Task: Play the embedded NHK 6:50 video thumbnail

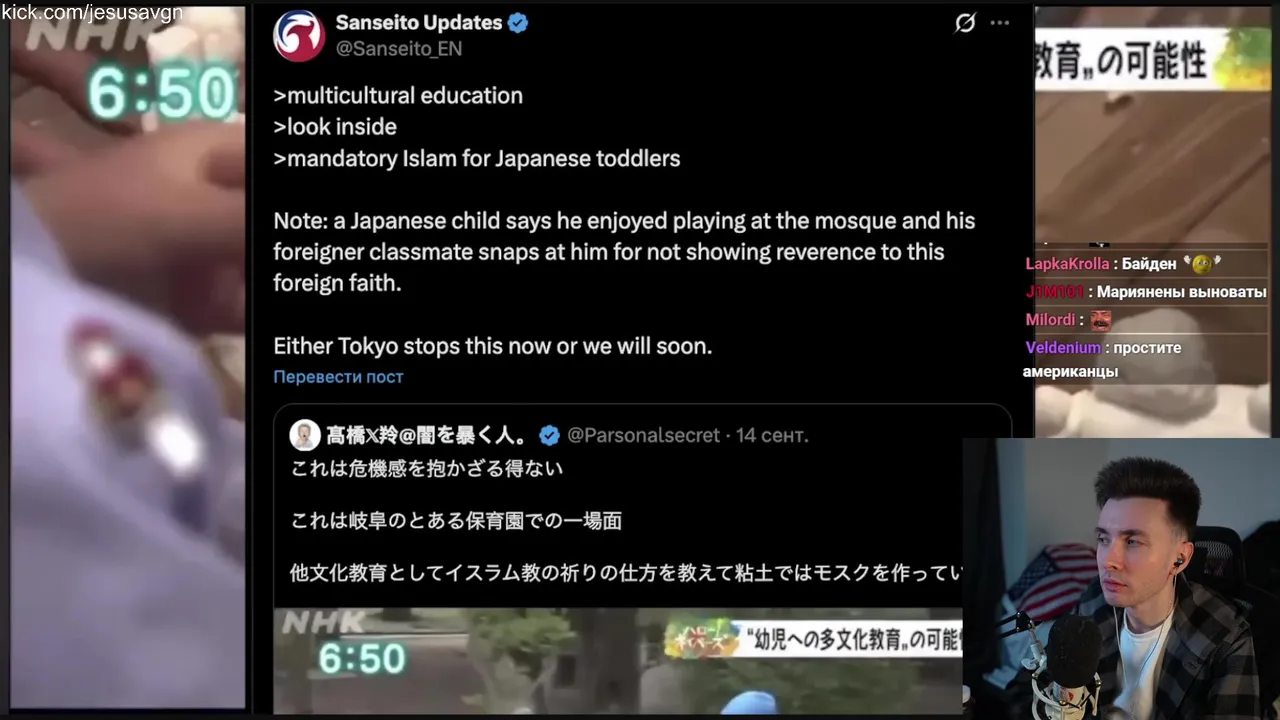Action: [618, 660]
